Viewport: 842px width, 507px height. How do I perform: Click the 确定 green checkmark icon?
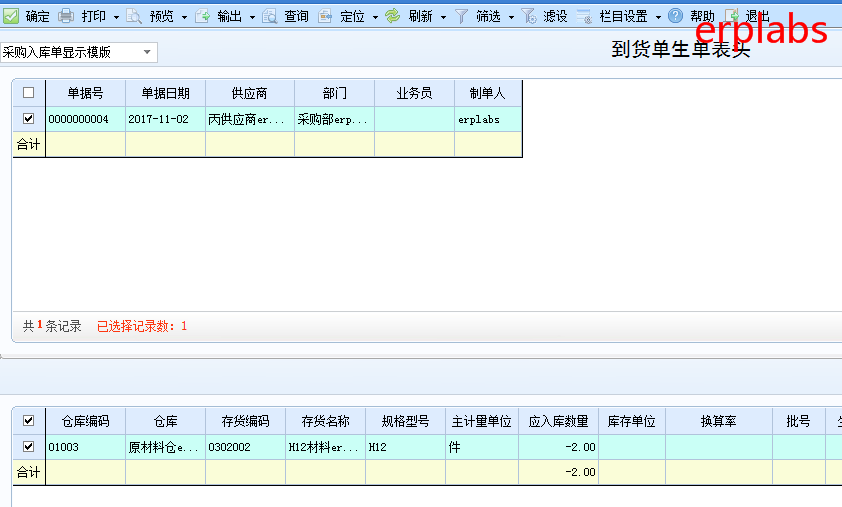[11, 16]
